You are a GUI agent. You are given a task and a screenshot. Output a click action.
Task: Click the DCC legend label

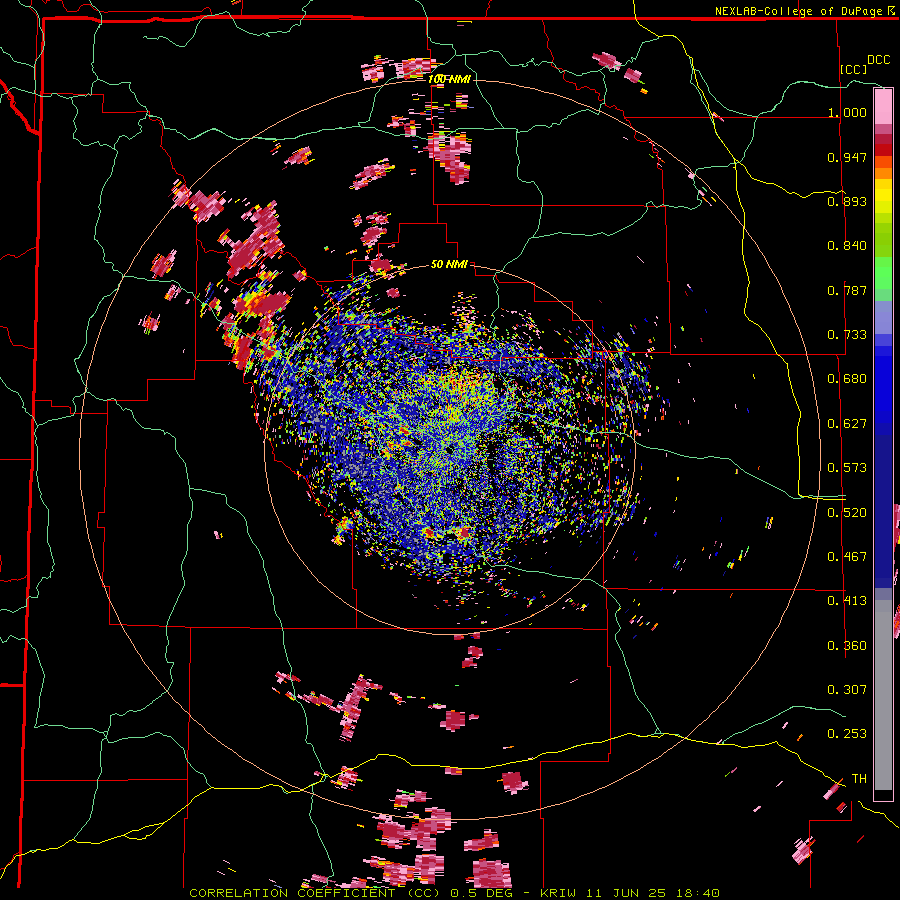[878, 60]
